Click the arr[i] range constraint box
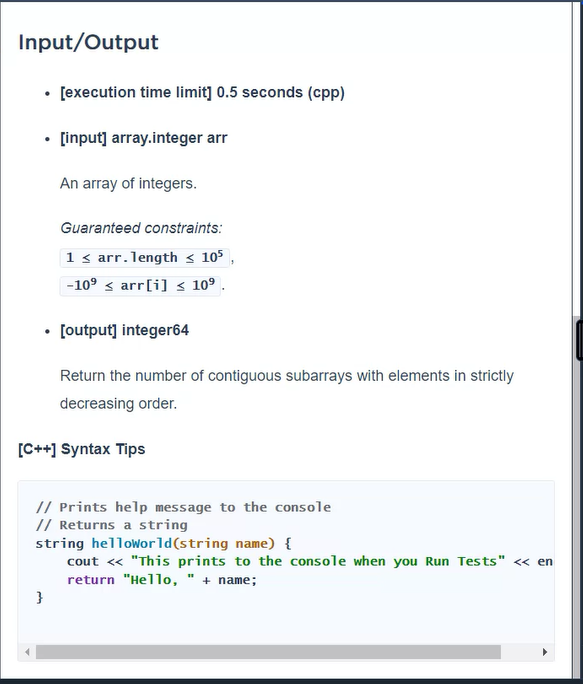 [x=140, y=286]
